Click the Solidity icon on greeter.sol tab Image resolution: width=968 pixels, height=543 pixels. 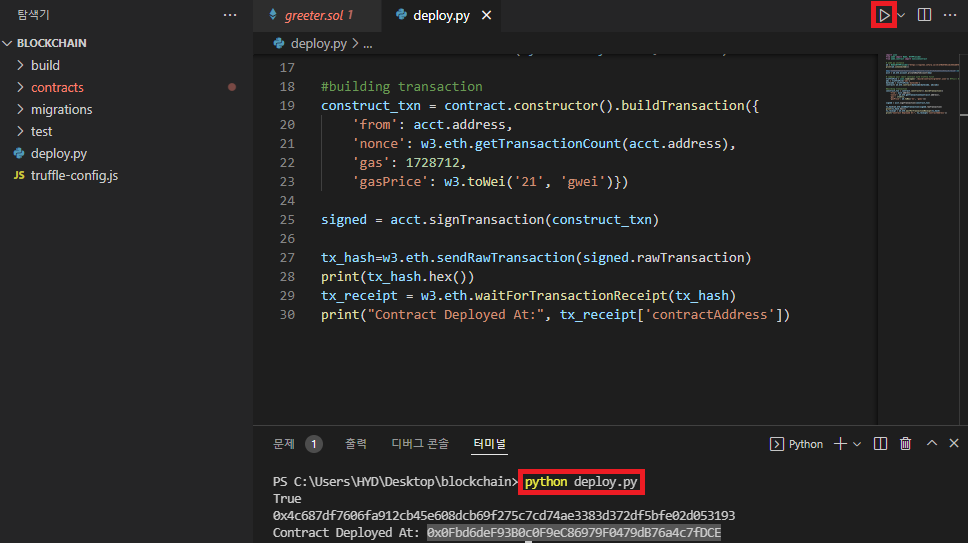273,15
